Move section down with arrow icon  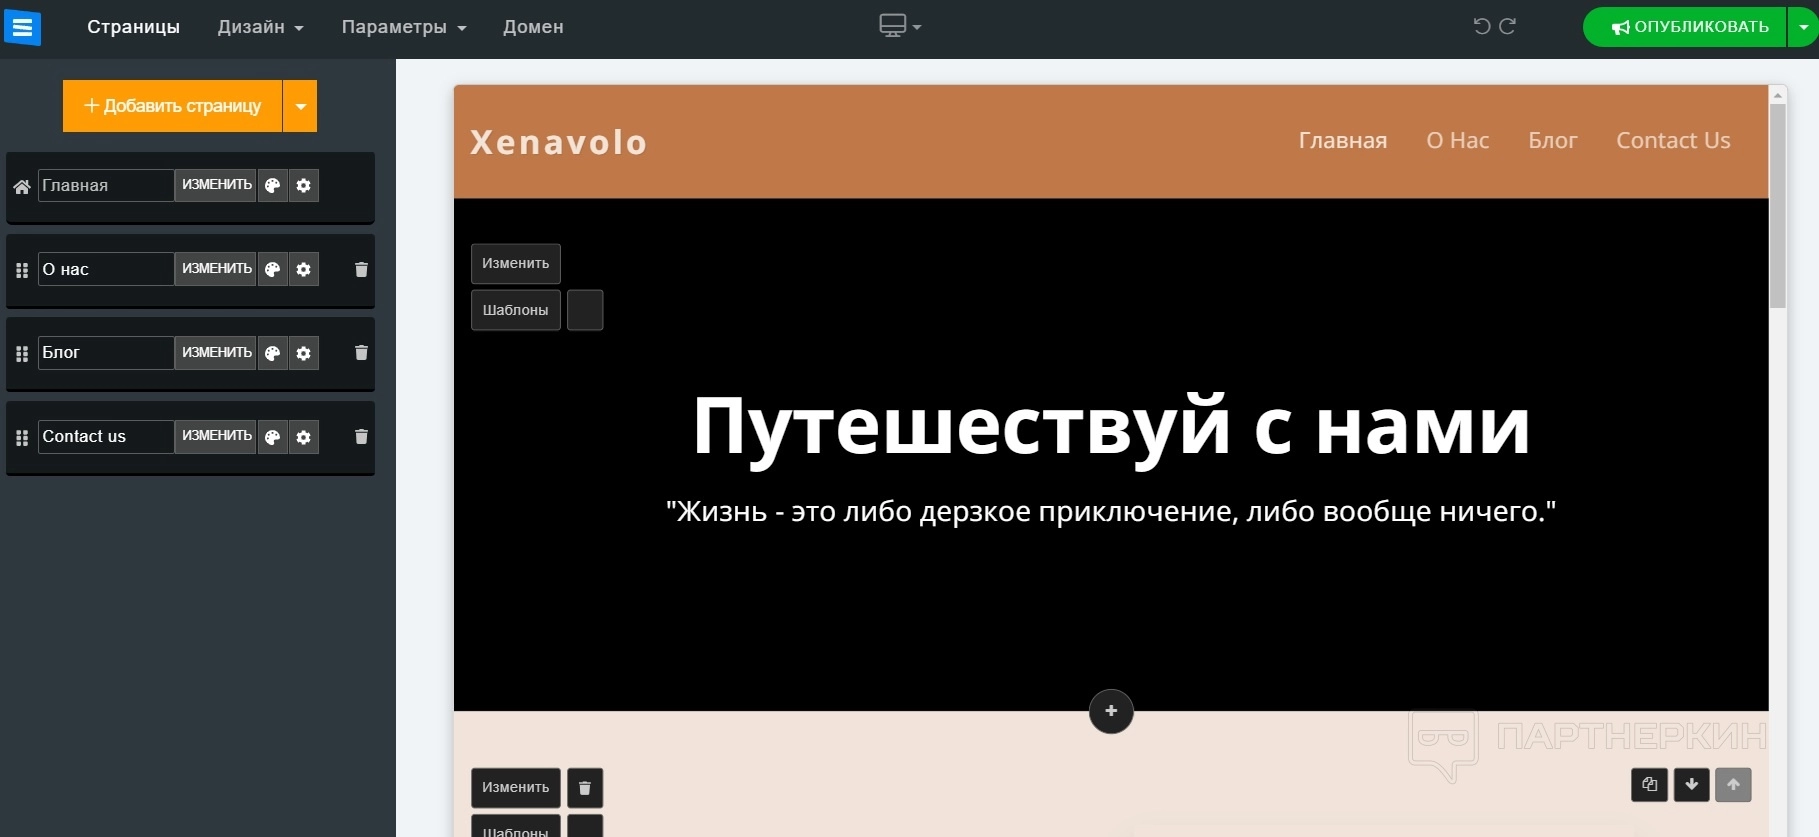[x=1691, y=785]
